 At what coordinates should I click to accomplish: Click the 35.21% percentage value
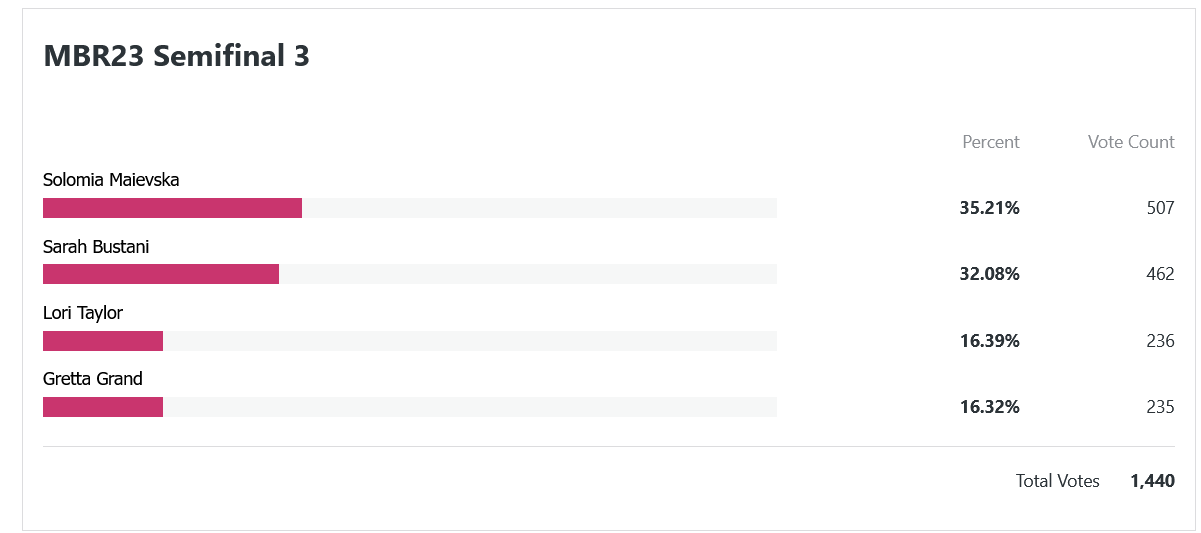click(x=990, y=208)
